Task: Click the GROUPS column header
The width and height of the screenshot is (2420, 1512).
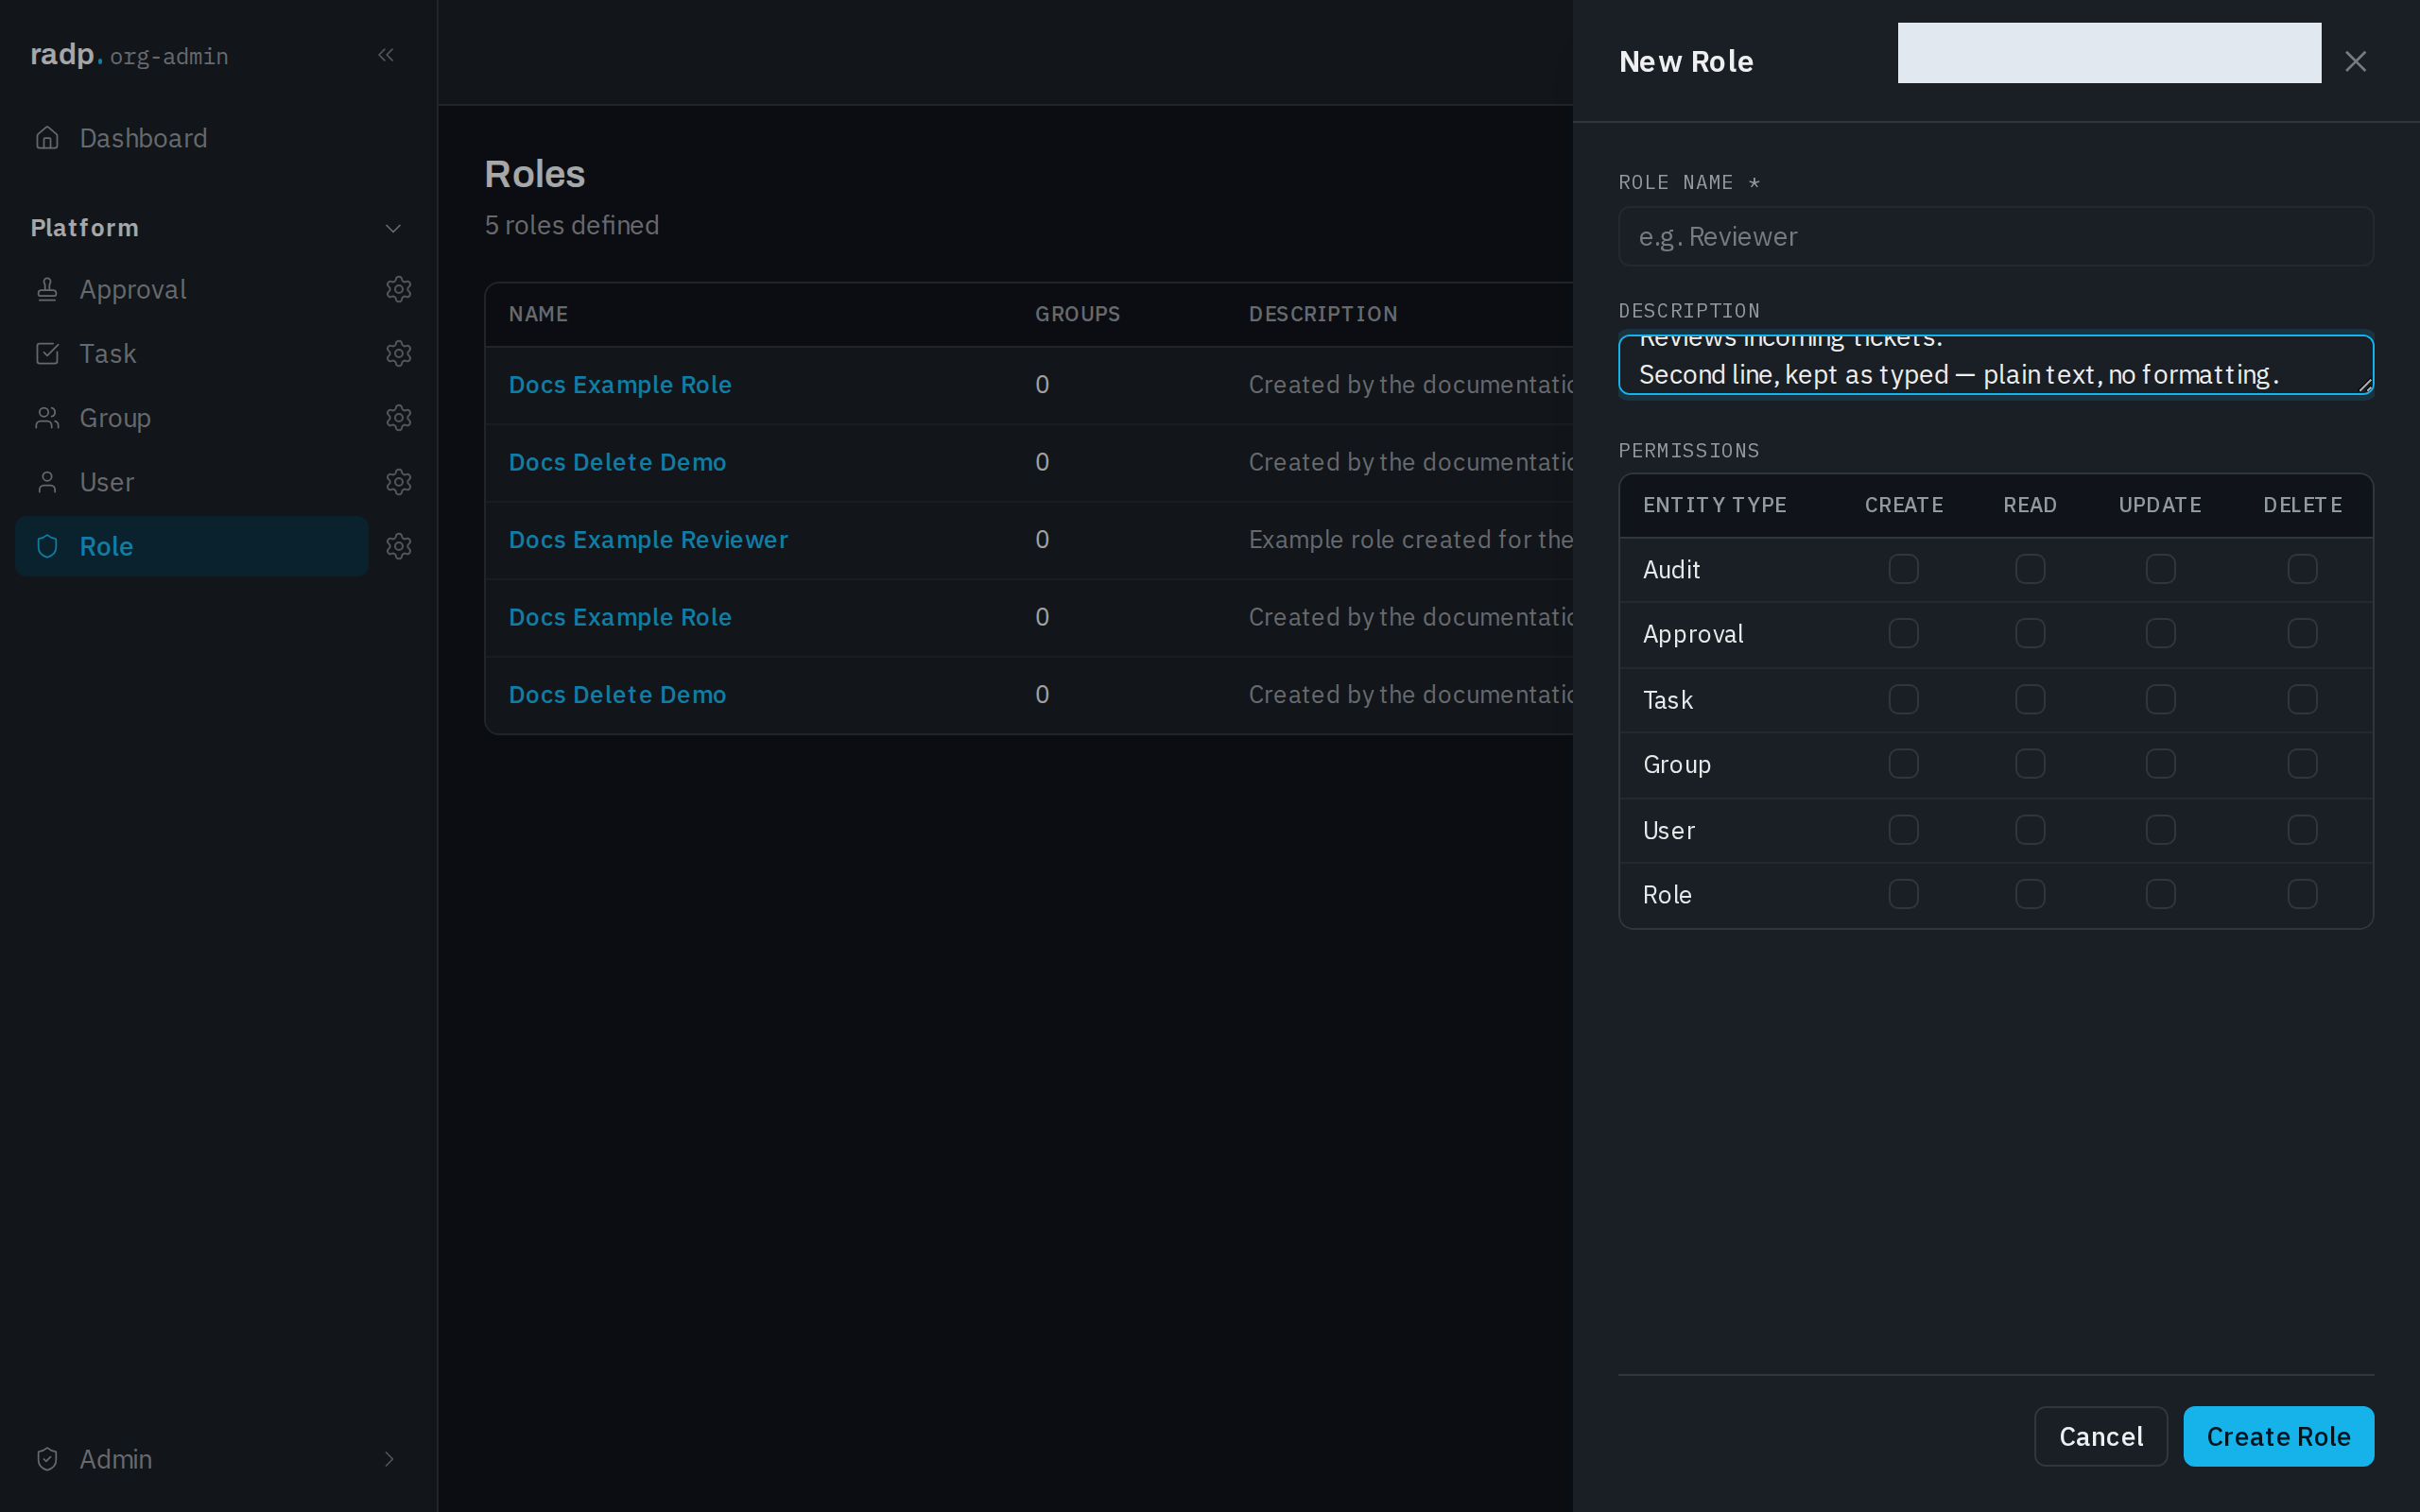Action: click(1077, 314)
